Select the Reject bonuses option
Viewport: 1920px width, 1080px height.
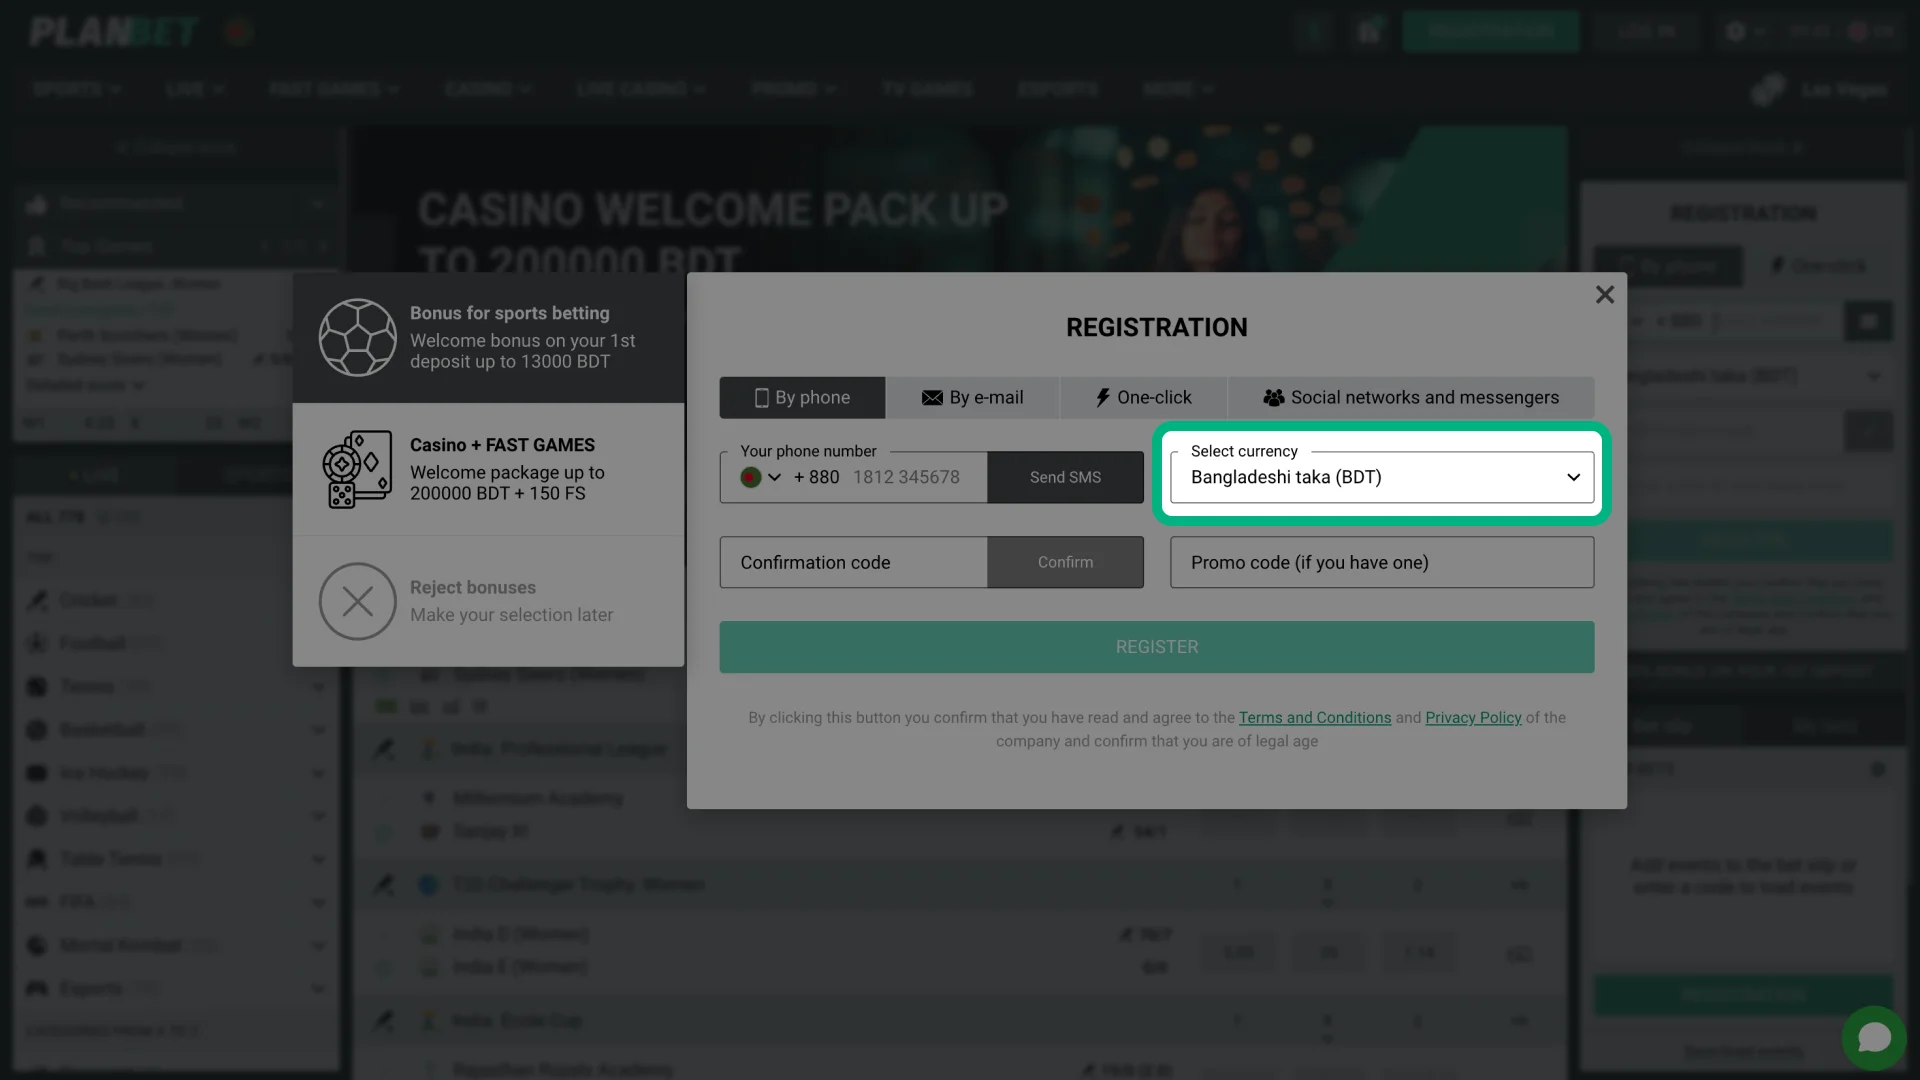coord(488,601)
